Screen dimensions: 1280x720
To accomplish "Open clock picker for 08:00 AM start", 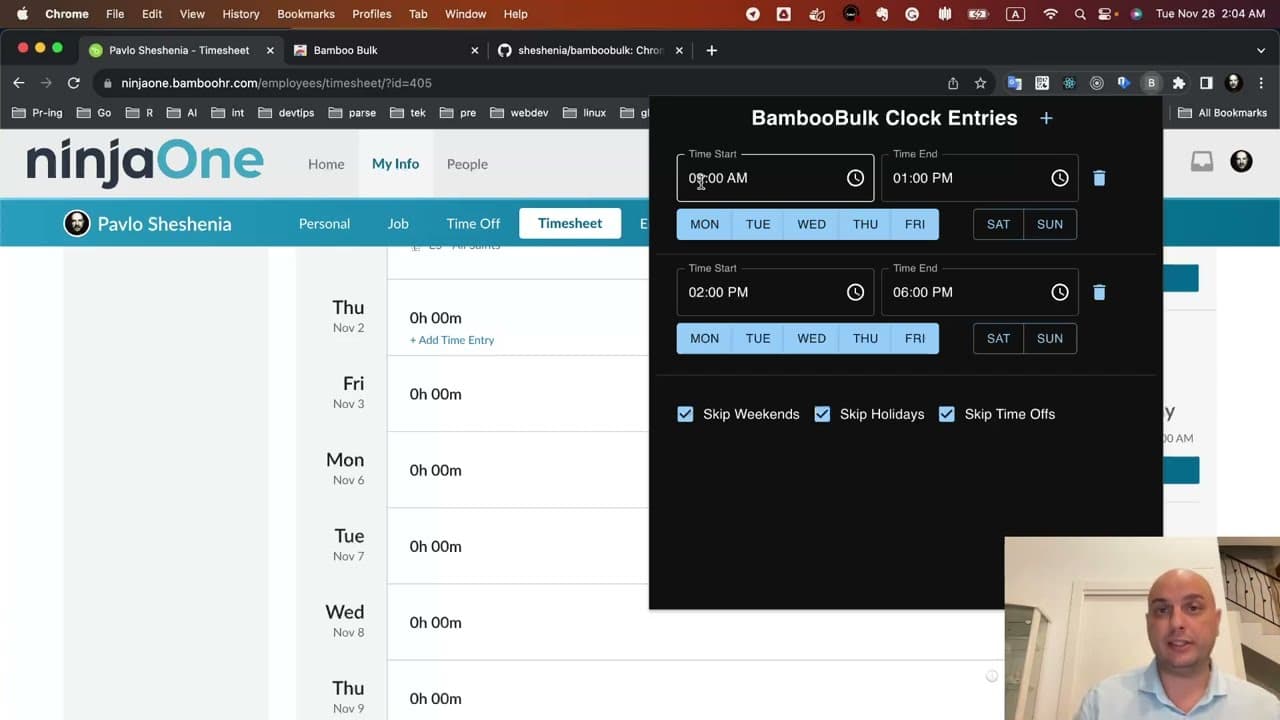I will pos(855,178).
